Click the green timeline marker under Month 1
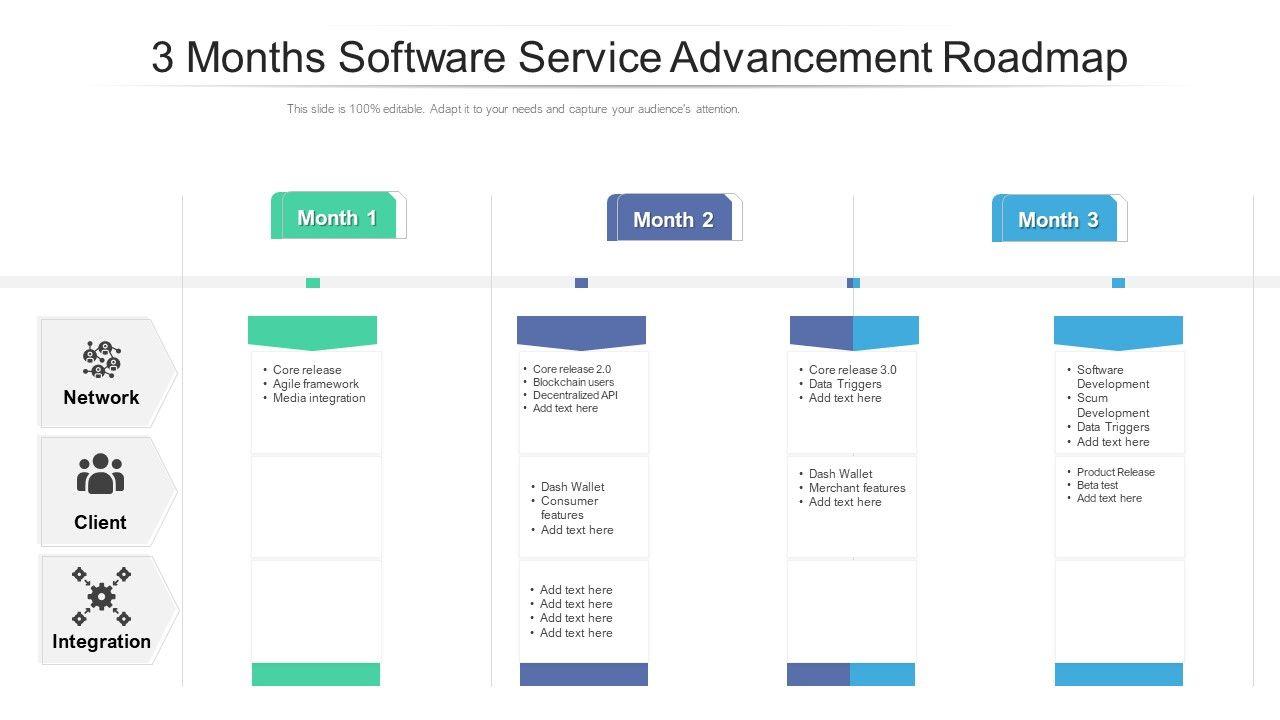Image resolution: width=1280 pixels, height=720 pixels. (x=313, y=283)
